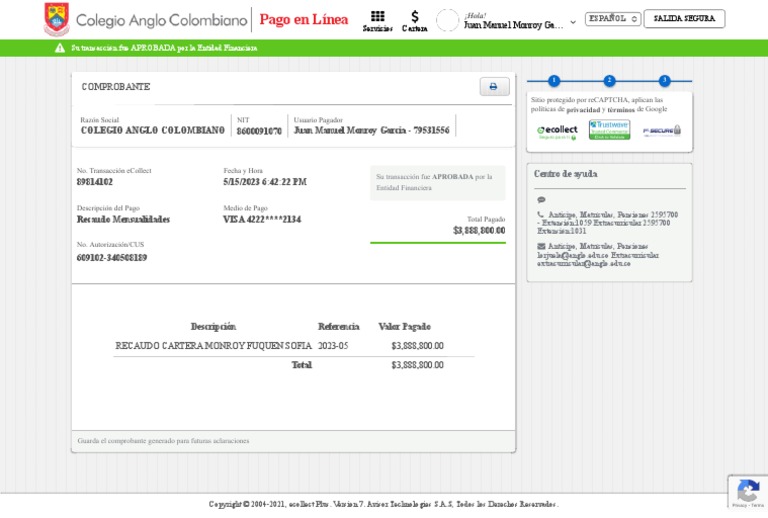
Task: Click the Pago en Línea header title
Action: [304, 20]
